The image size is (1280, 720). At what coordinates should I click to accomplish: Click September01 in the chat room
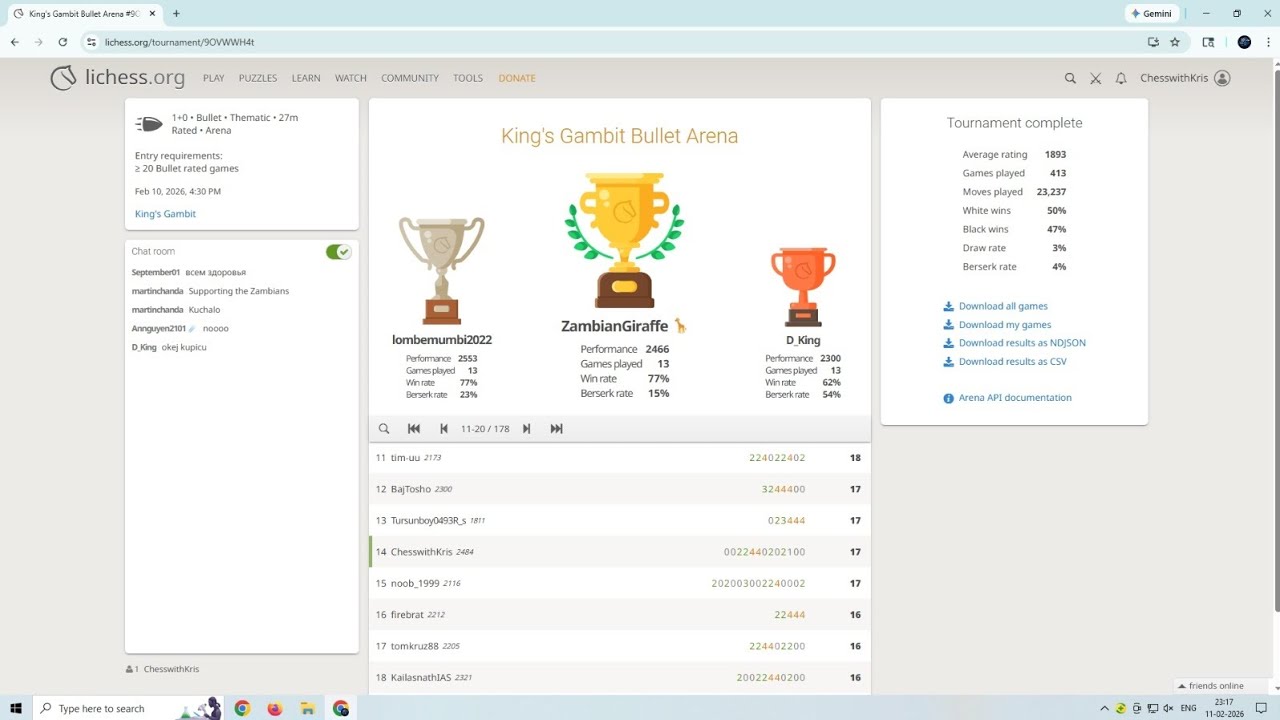tap(156, 272)
